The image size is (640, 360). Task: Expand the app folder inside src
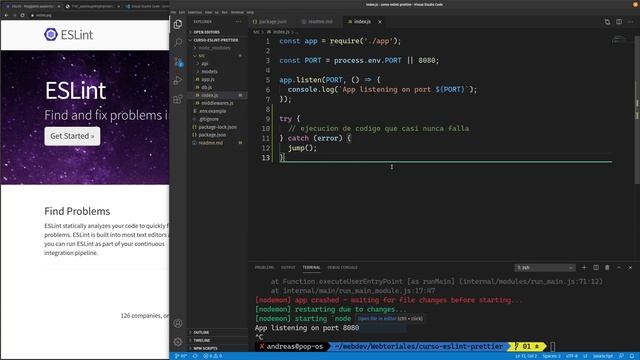(x=218, y=64)
